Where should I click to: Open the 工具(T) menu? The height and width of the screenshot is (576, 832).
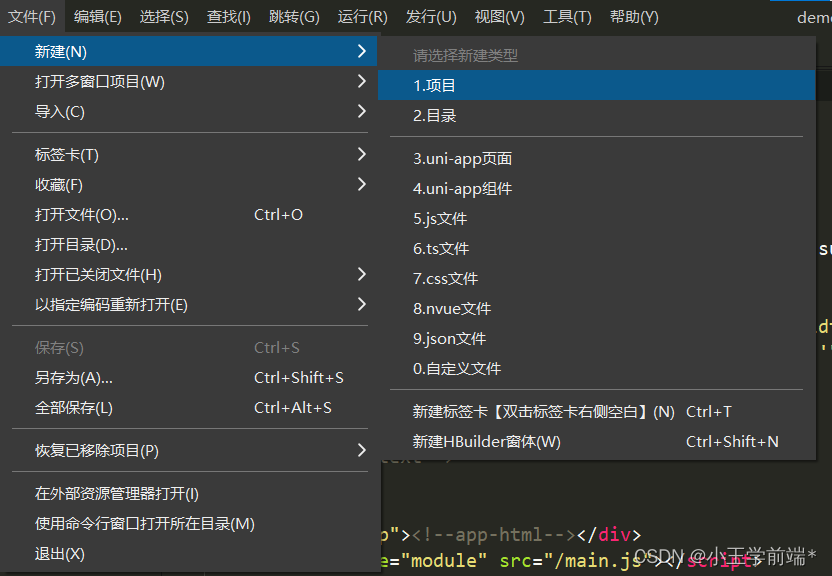567,17
